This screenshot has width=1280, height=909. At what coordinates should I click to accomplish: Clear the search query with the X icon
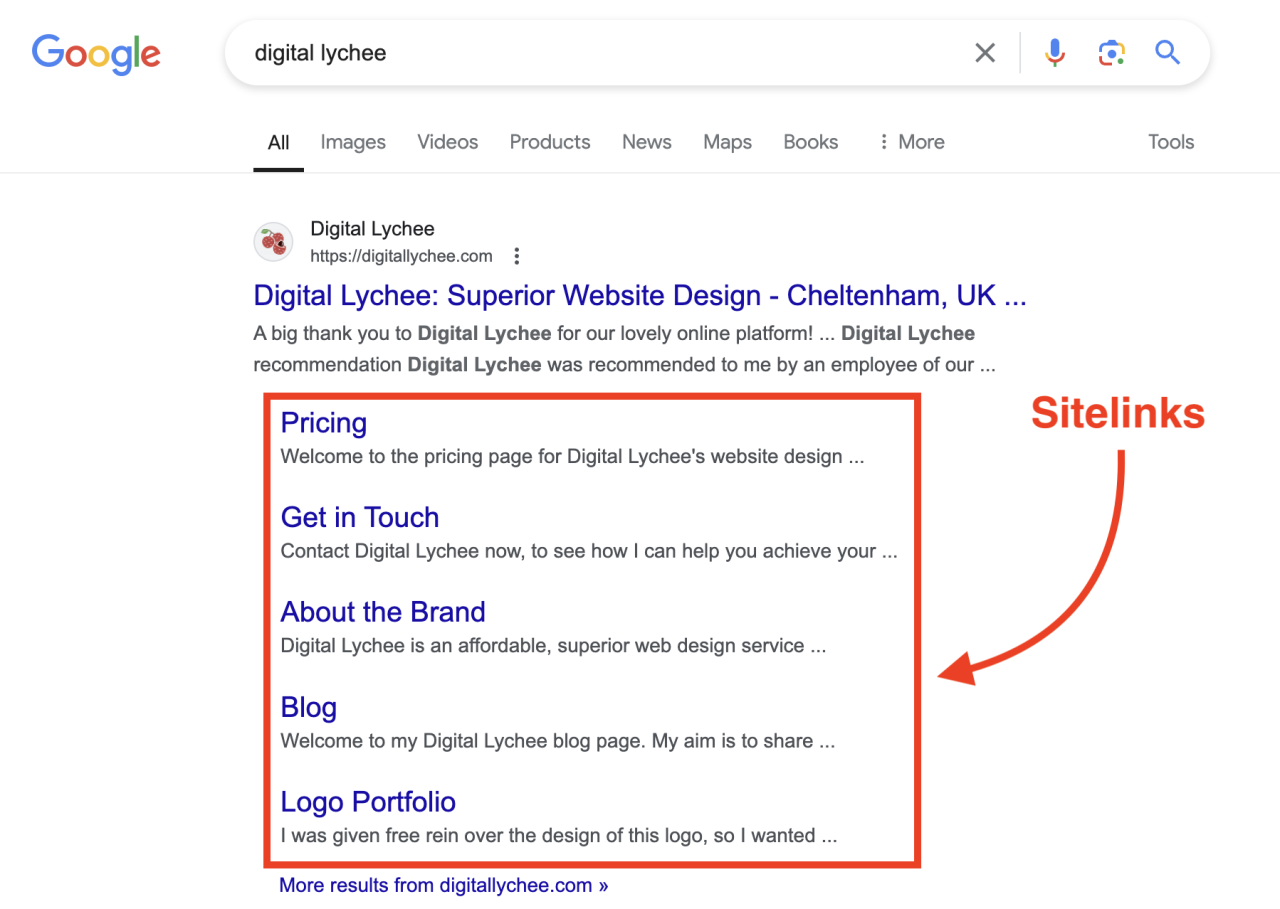coord(984,52)
